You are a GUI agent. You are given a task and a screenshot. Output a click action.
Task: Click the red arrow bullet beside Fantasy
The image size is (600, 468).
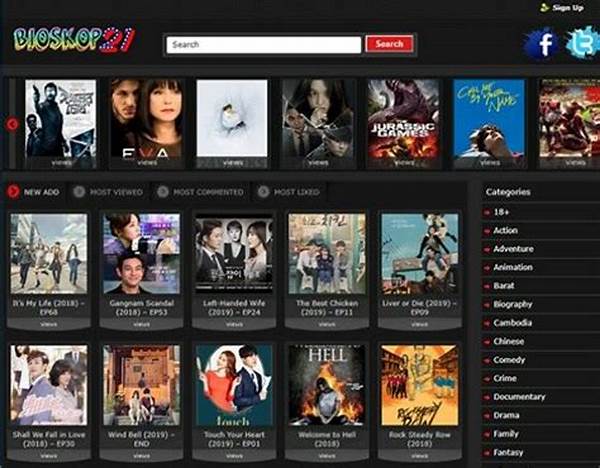pos(487,453)
